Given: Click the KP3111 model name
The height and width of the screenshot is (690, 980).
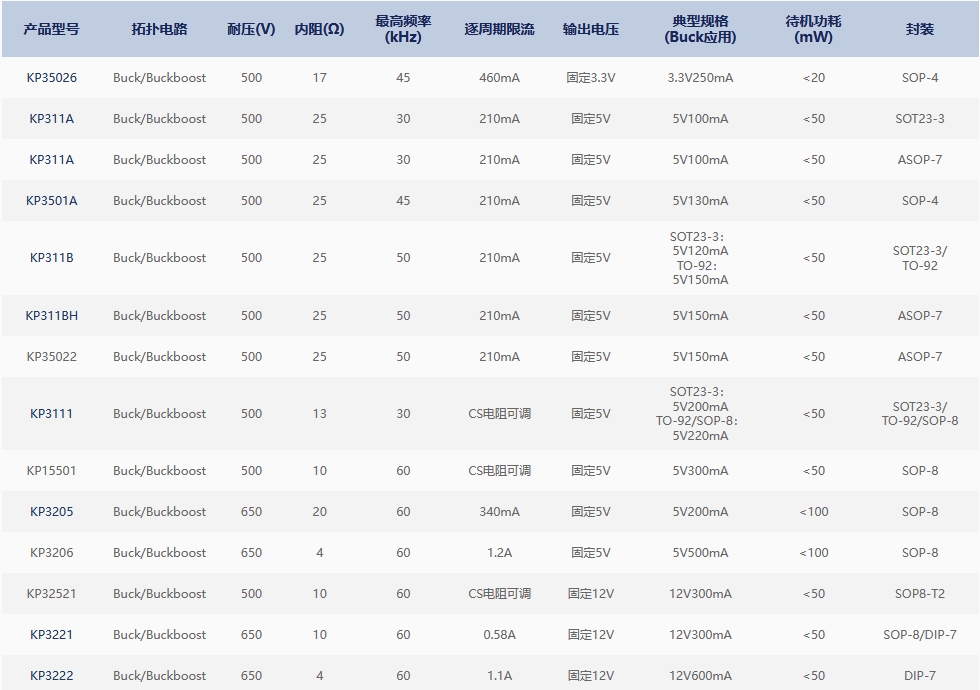Looking at the screenshot, I should pos(51,413).
